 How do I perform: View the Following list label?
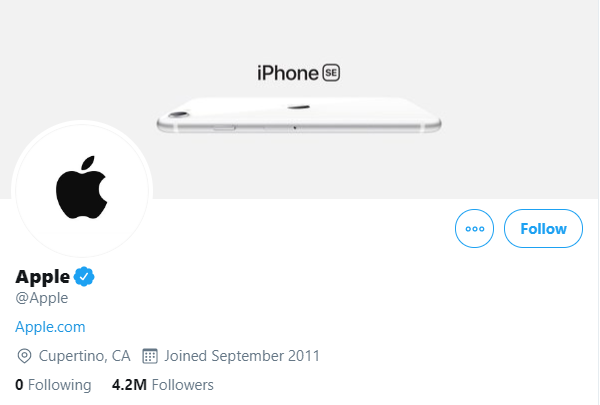pos(60,385)
